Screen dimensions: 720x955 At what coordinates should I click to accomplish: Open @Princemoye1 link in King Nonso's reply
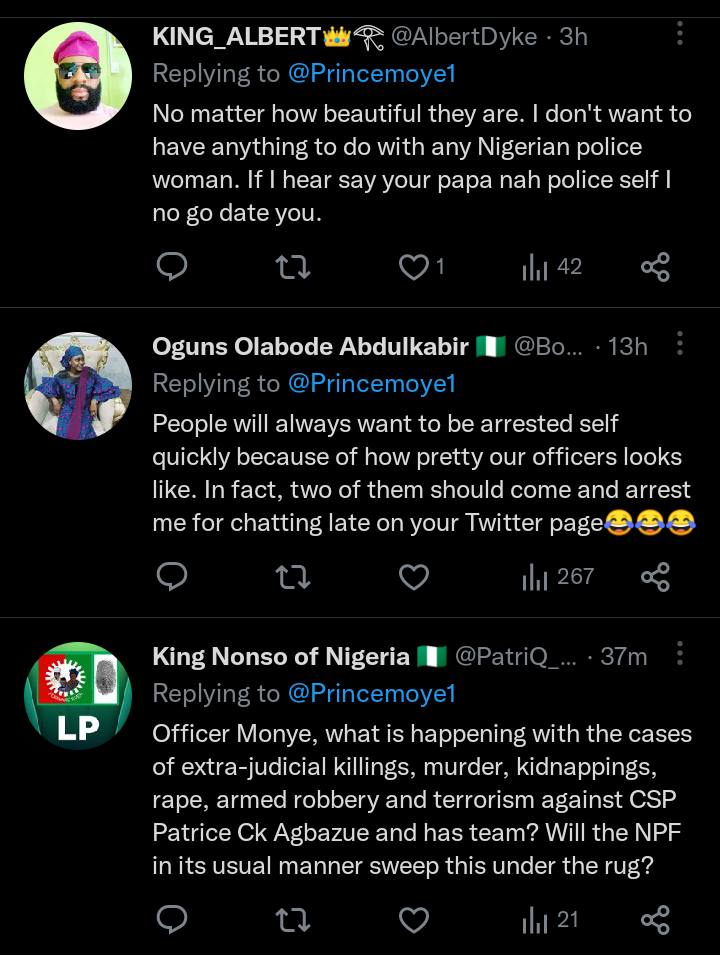click(372, 693)
